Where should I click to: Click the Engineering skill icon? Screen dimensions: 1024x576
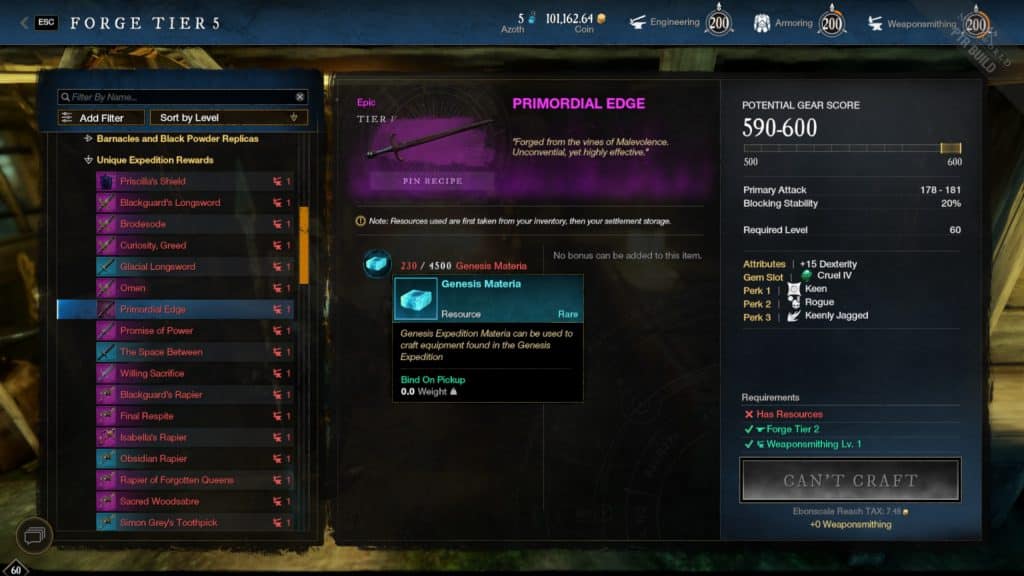pos(637,23)
